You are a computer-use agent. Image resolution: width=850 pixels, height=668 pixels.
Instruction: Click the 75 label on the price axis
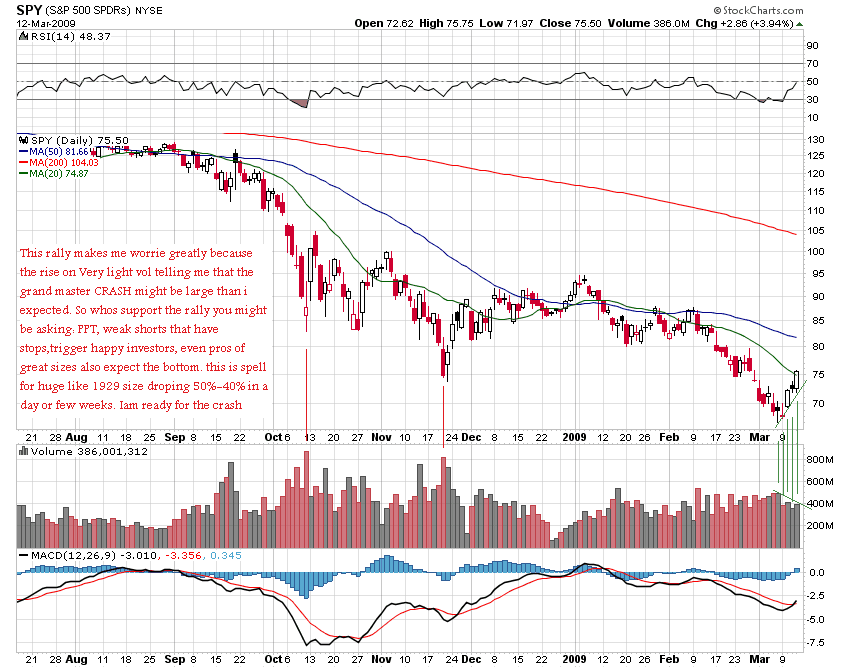coord(818,375)
